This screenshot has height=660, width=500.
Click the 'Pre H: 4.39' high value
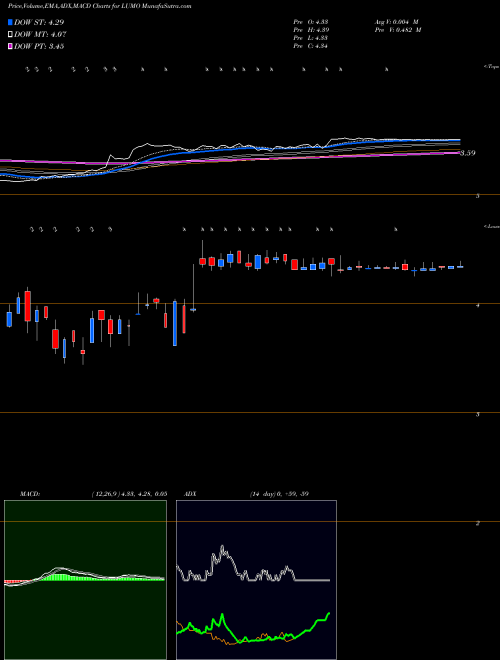point(311,30)
